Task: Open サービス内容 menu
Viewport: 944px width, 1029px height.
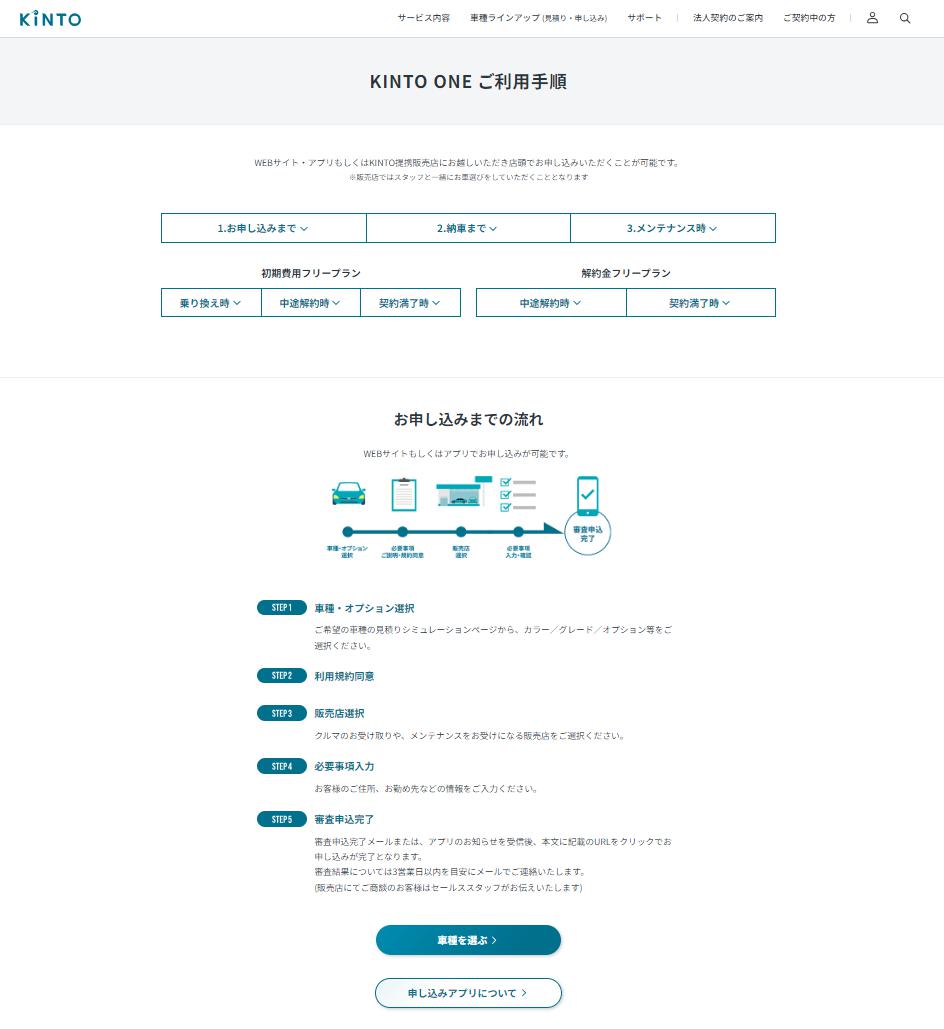Action: point(423,18)
